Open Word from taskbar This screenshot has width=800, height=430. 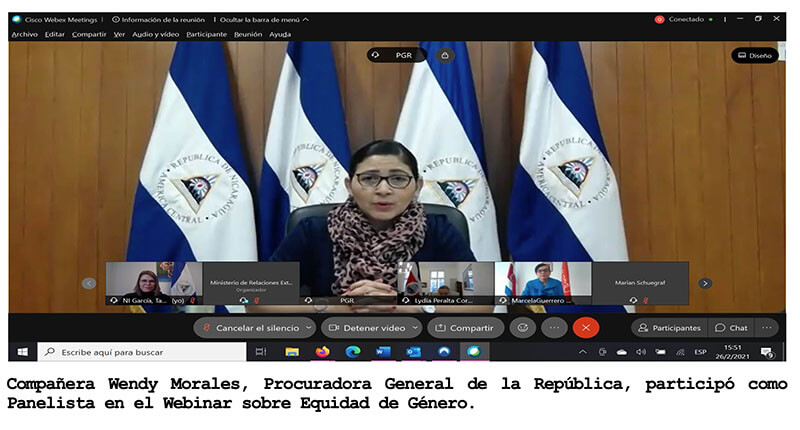tap(383, 352)
